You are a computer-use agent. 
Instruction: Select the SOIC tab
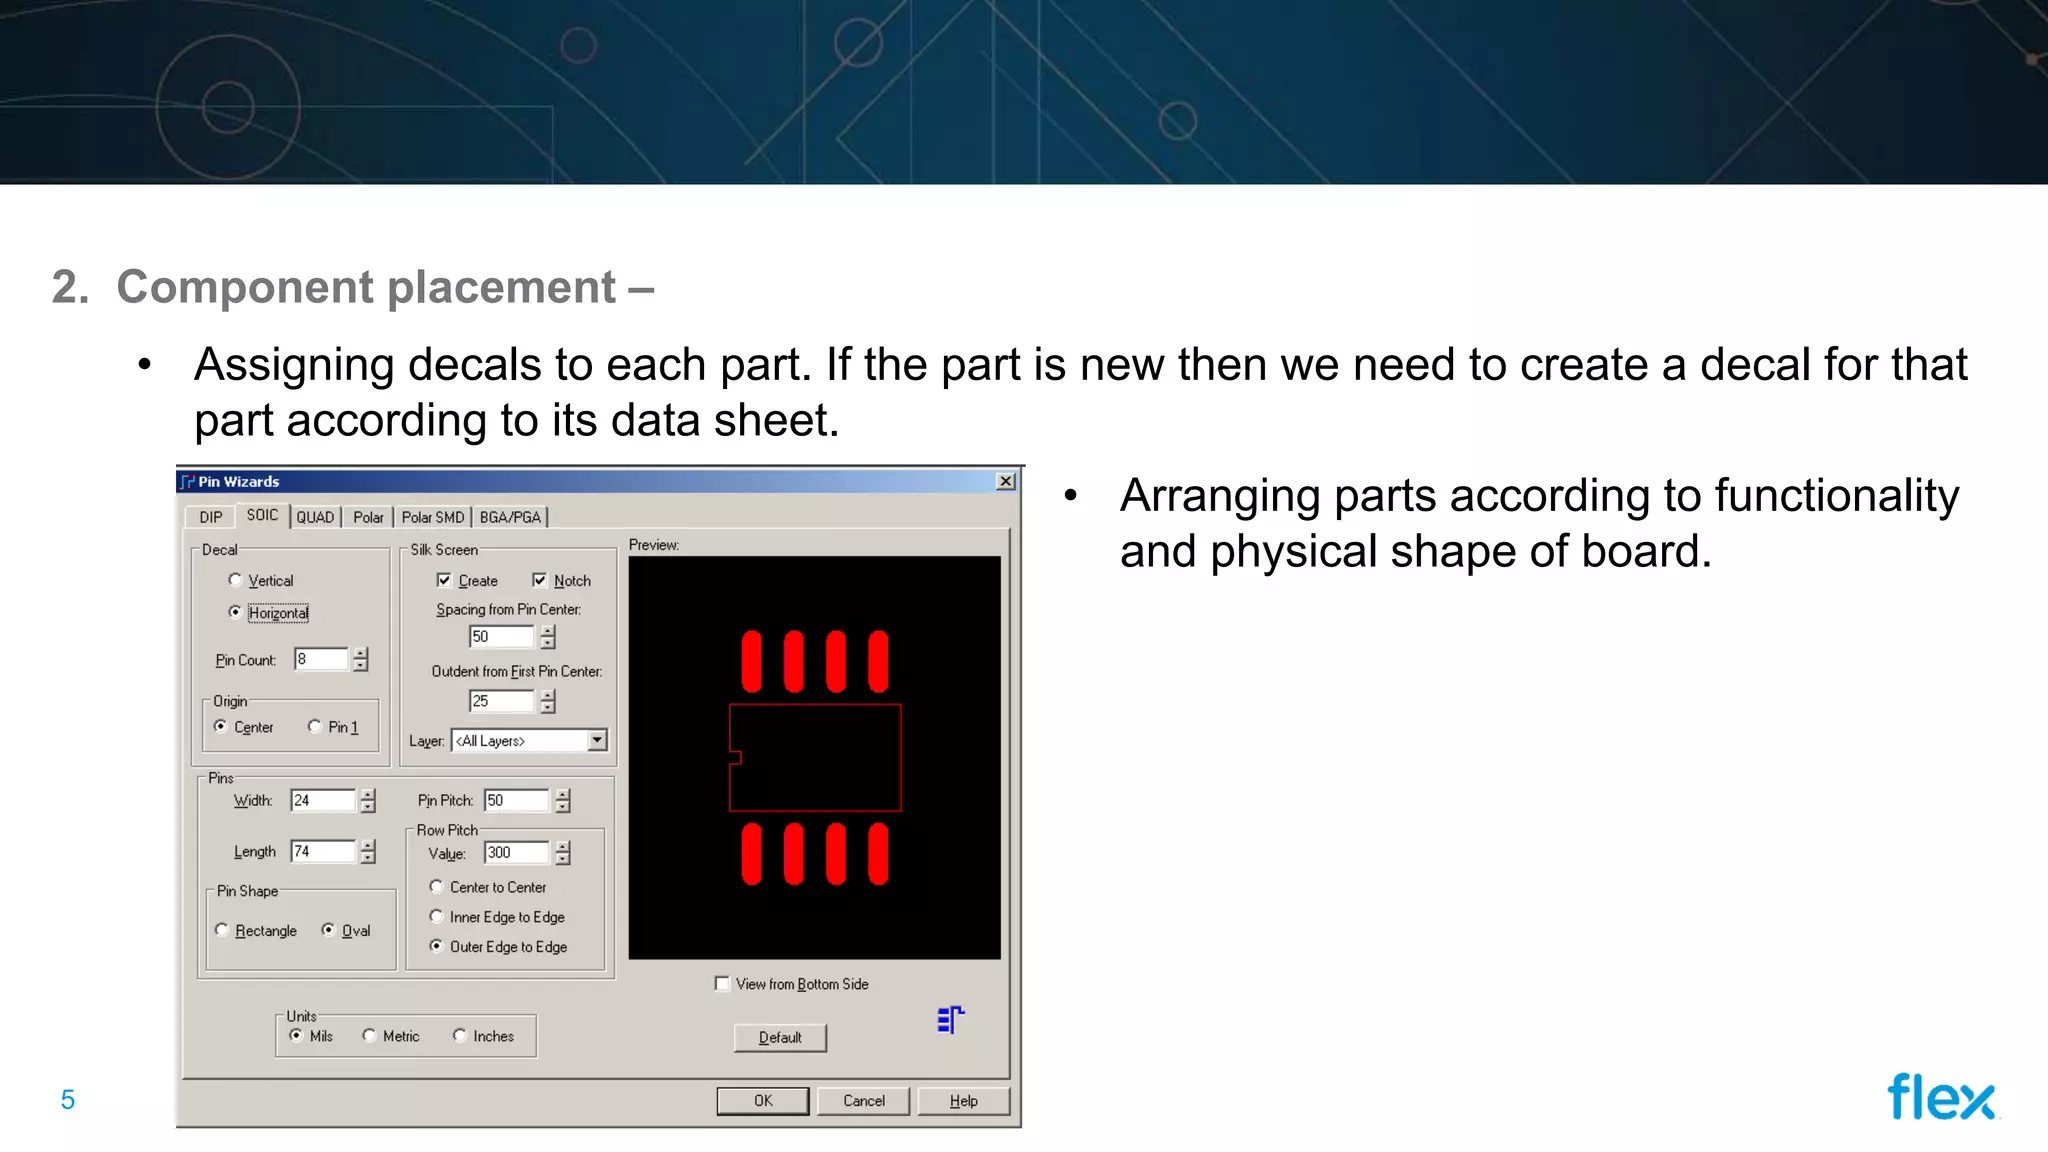pyautogui.click(x=262, y=515)
